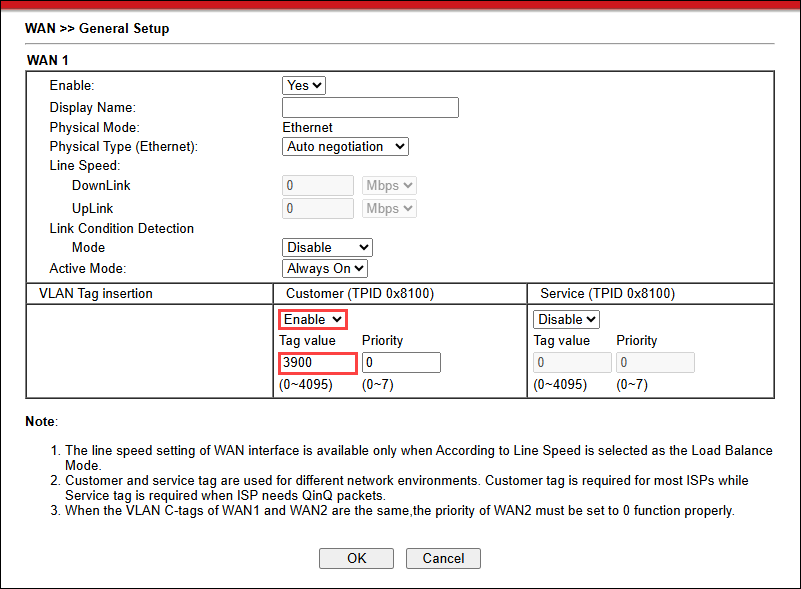Open the DownLink Mbps unit dropdown
This screenshot has width=801, height=589.
389,186
